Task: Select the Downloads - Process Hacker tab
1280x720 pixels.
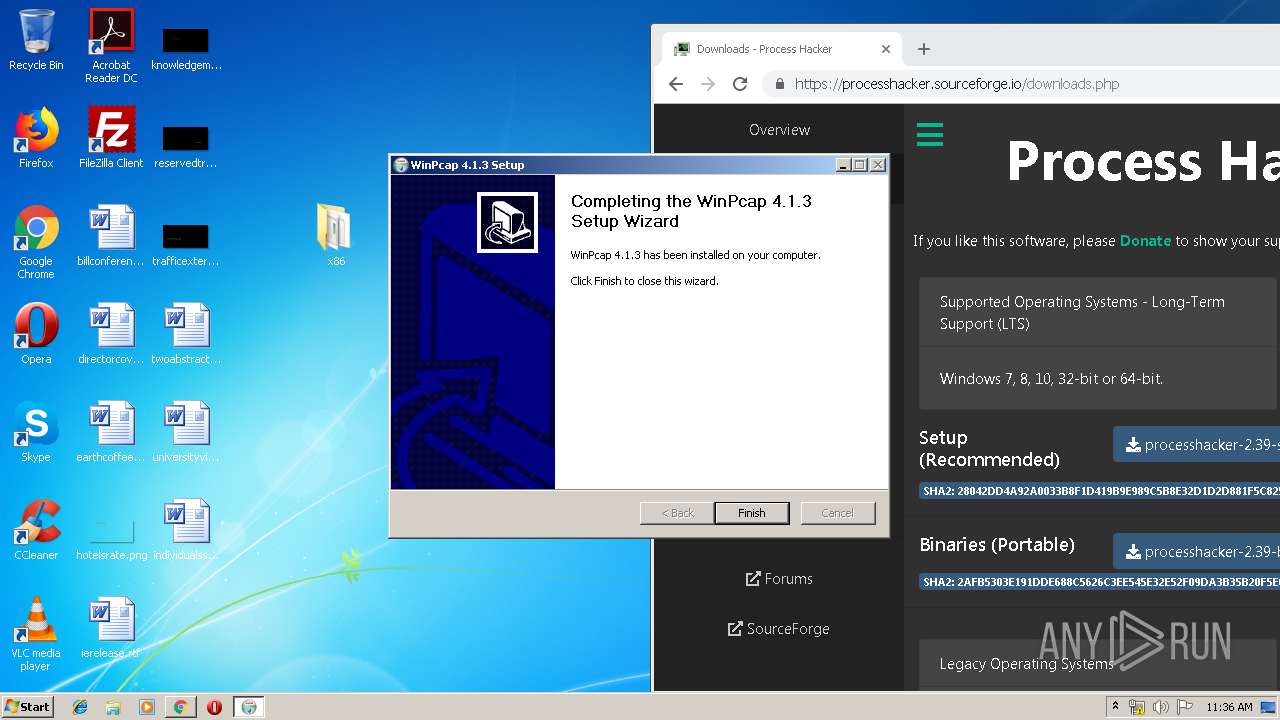Action: [782, 49]
